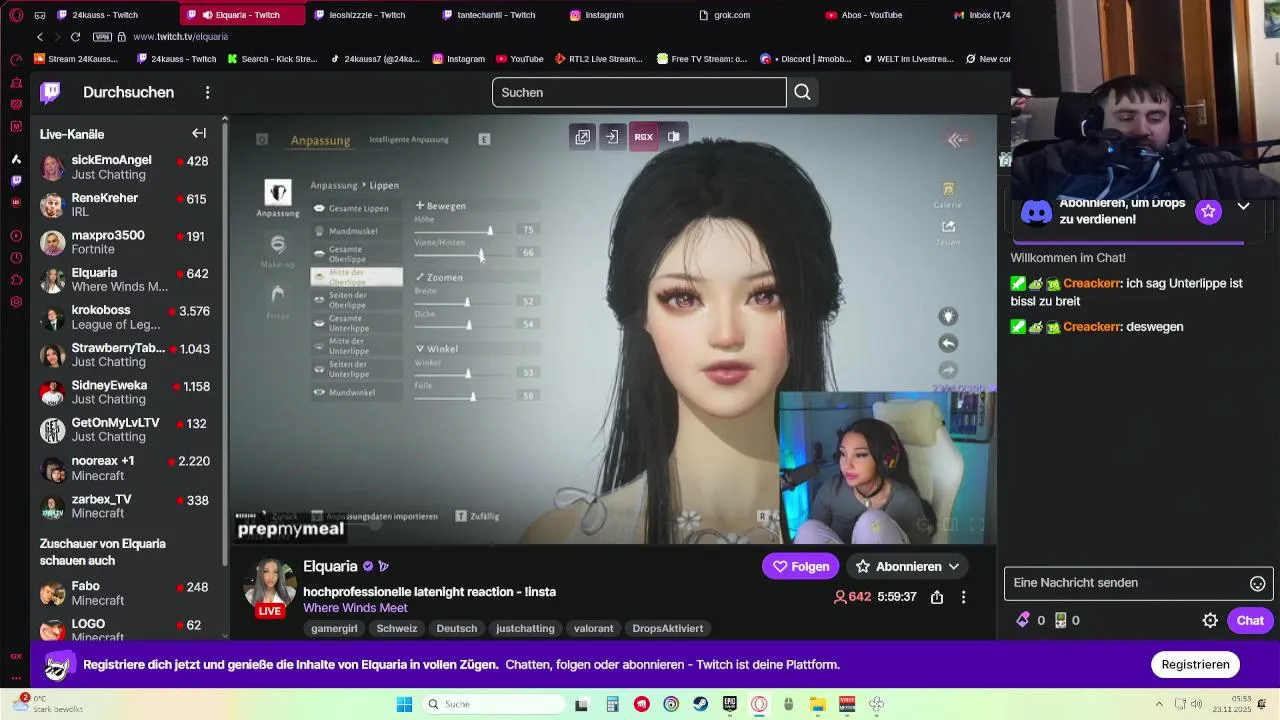Open Steam from taskbar

click(701, 704)
